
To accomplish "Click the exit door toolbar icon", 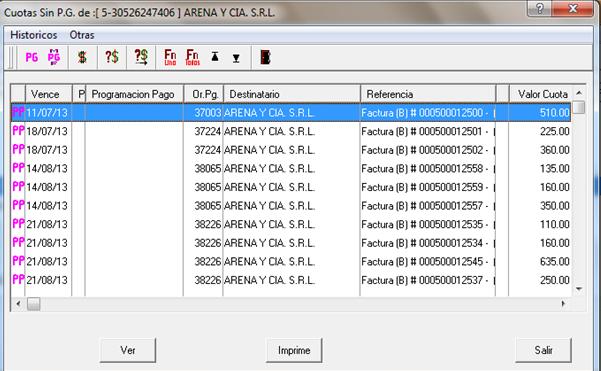I will click(x=265, y=57).
